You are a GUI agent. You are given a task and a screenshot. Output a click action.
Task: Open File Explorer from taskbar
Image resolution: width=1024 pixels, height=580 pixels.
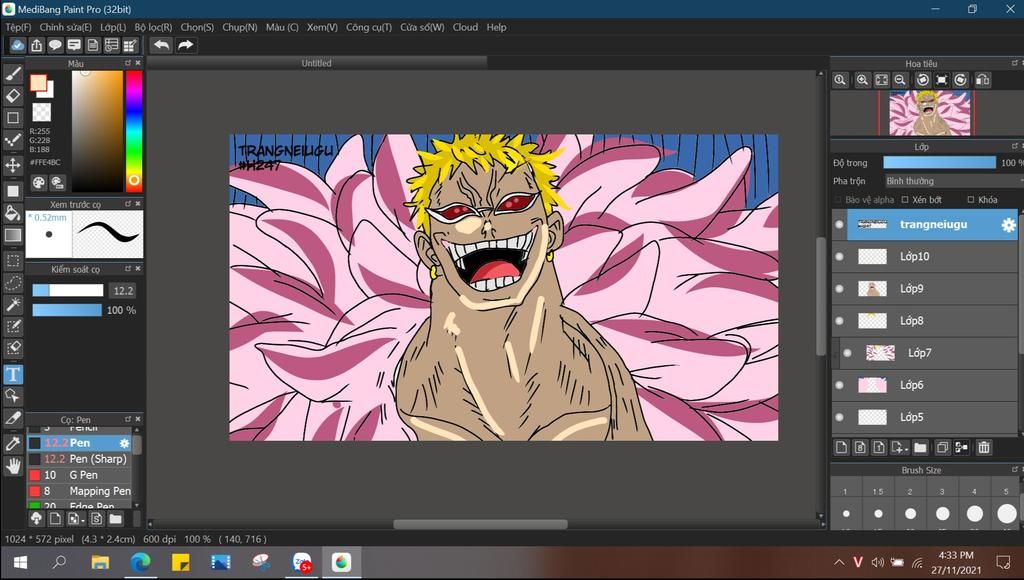[x=100, y=562]
